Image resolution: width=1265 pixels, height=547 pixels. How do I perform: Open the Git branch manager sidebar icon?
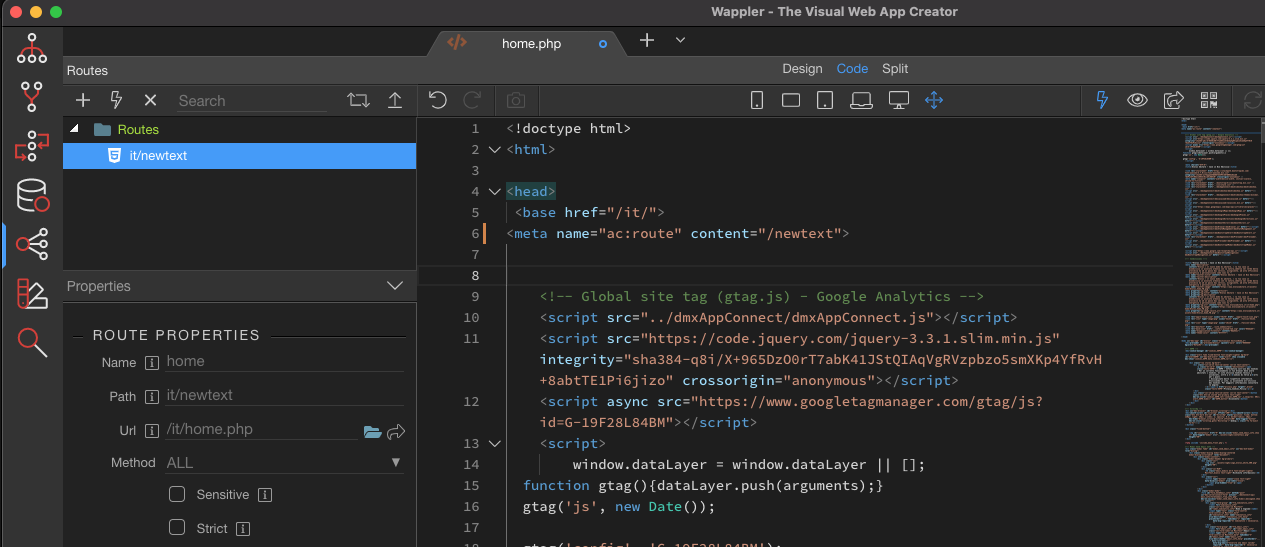point(32,97)
